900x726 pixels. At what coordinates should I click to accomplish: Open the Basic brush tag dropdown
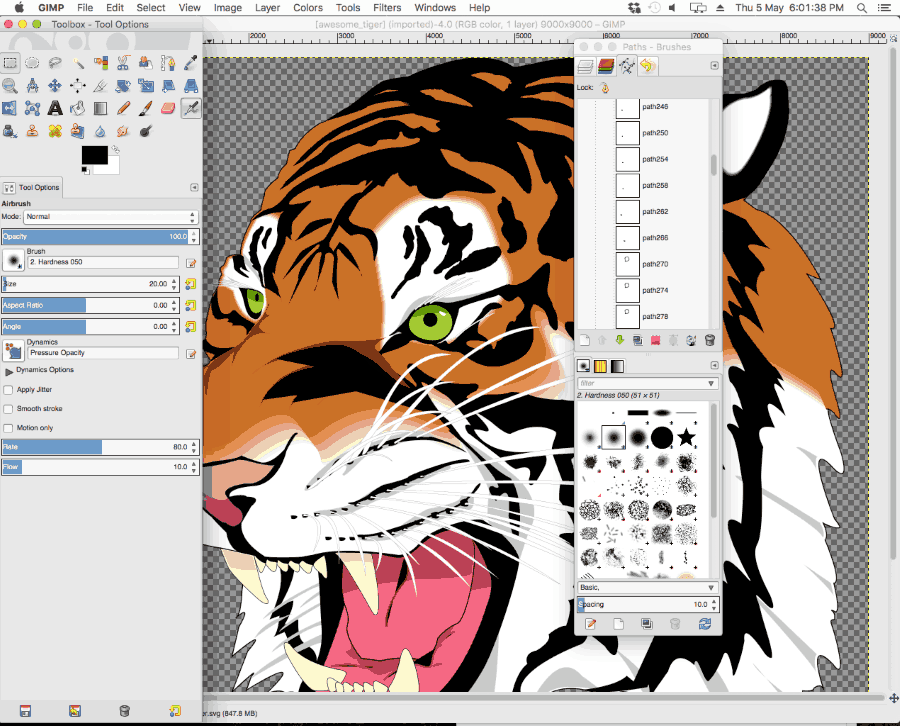[x=647, y=588]
